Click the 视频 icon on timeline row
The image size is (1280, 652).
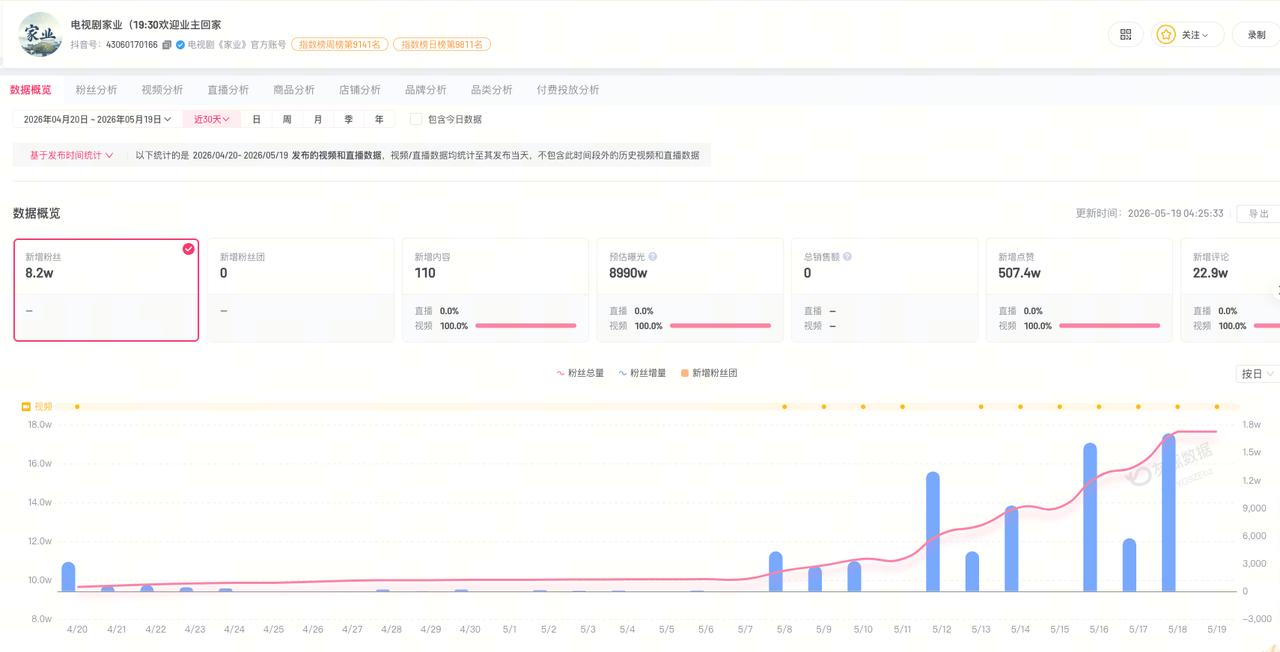(26, 407)
